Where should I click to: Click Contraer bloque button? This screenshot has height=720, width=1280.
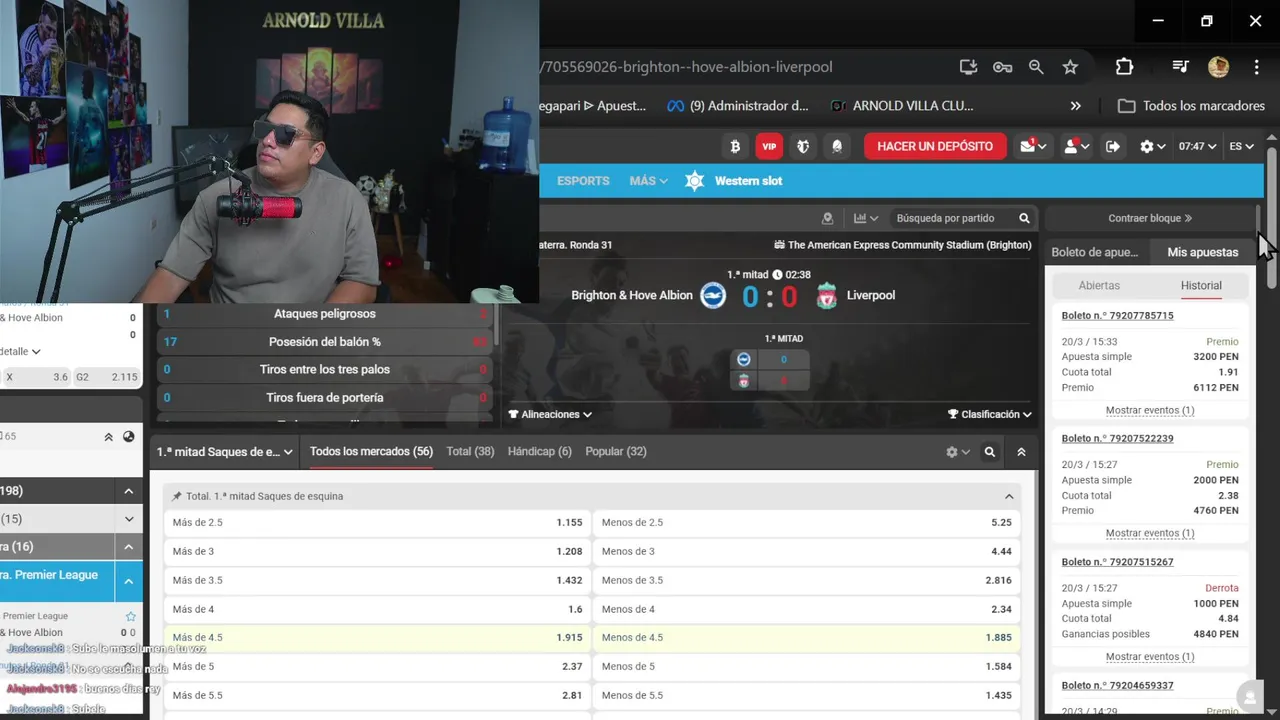click(x=1150, y=218)
